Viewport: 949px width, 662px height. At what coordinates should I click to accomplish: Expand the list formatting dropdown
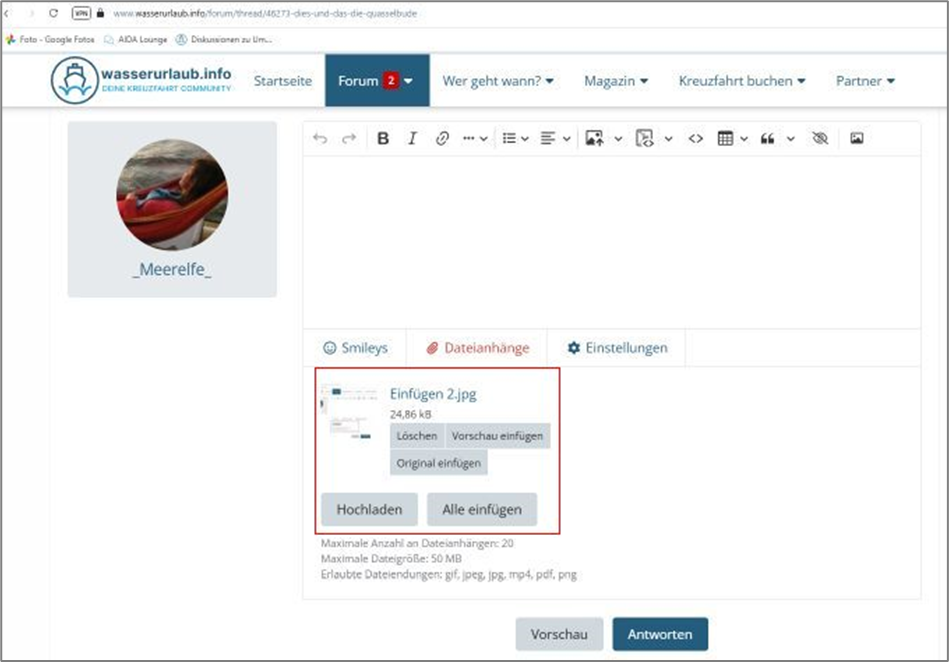click(515, 139)
